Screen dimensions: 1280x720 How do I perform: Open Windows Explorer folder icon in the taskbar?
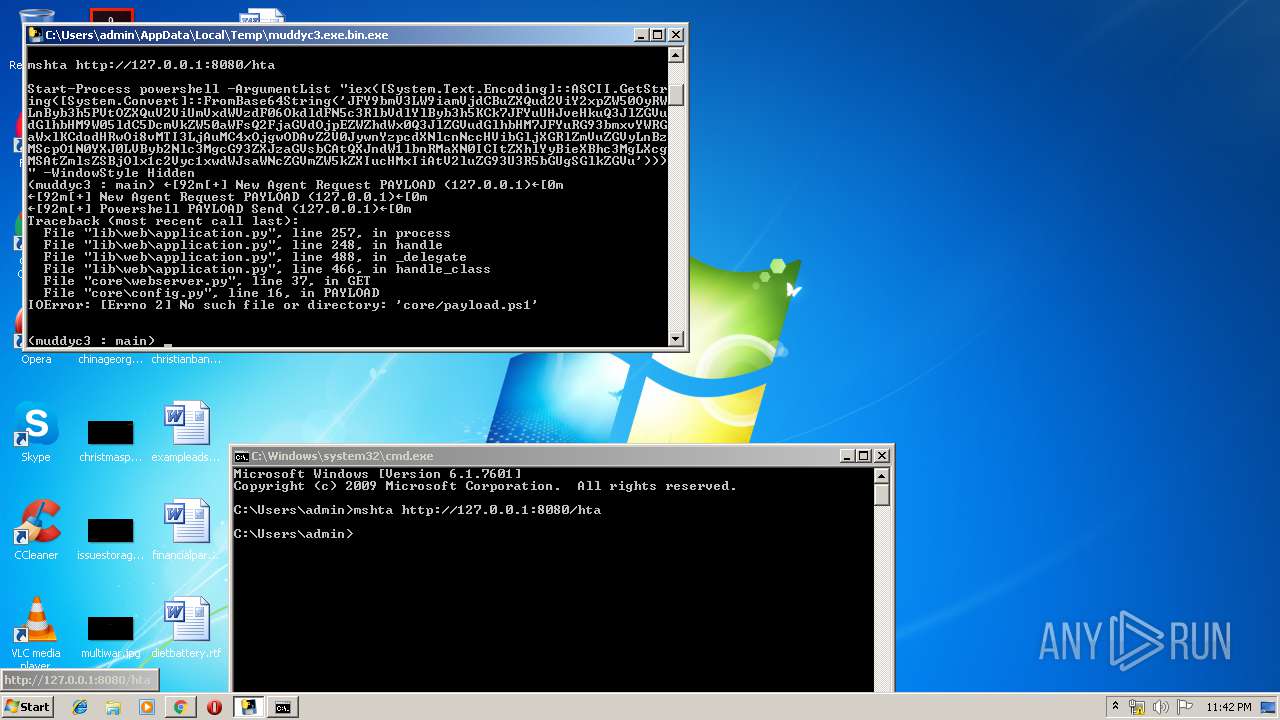click(113, 707)
